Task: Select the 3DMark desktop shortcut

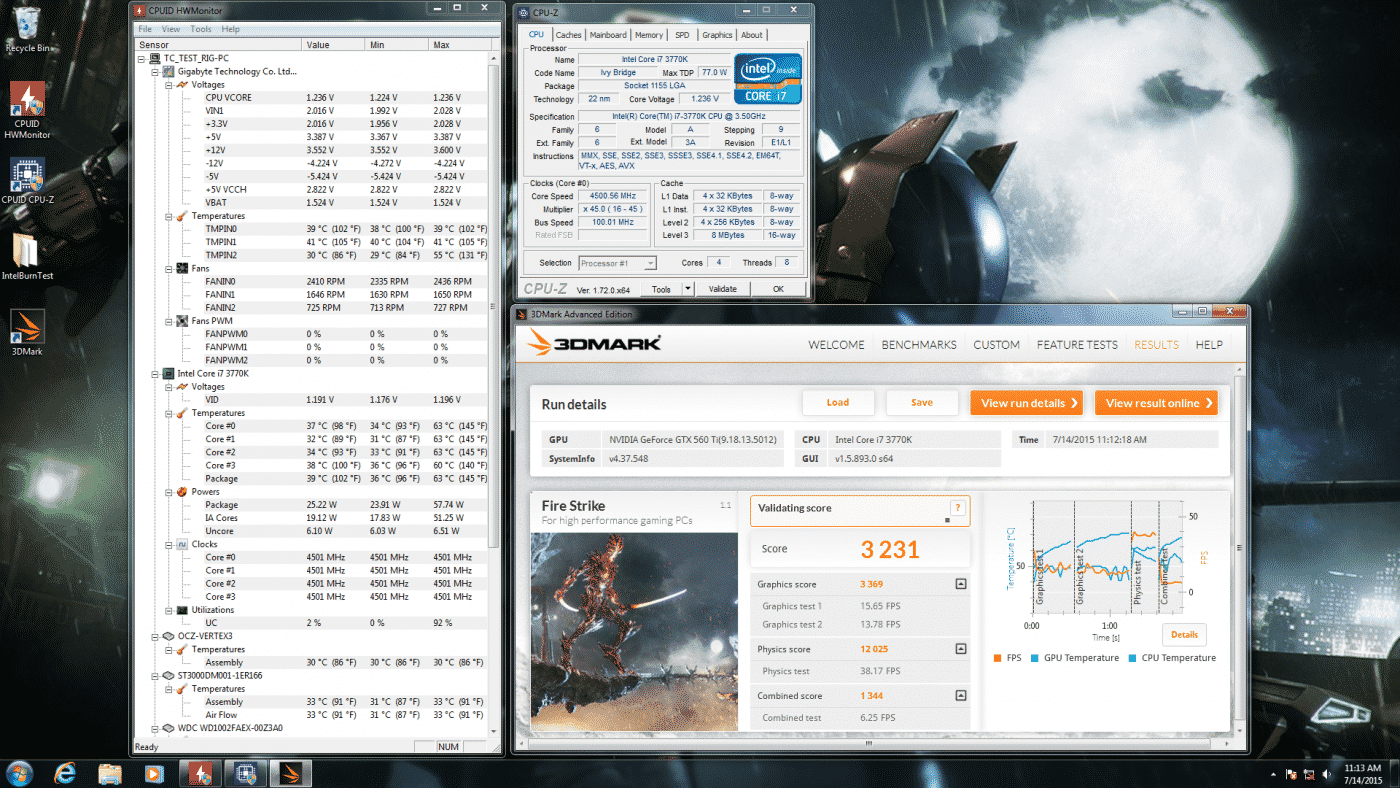Action: coord(27,333)
